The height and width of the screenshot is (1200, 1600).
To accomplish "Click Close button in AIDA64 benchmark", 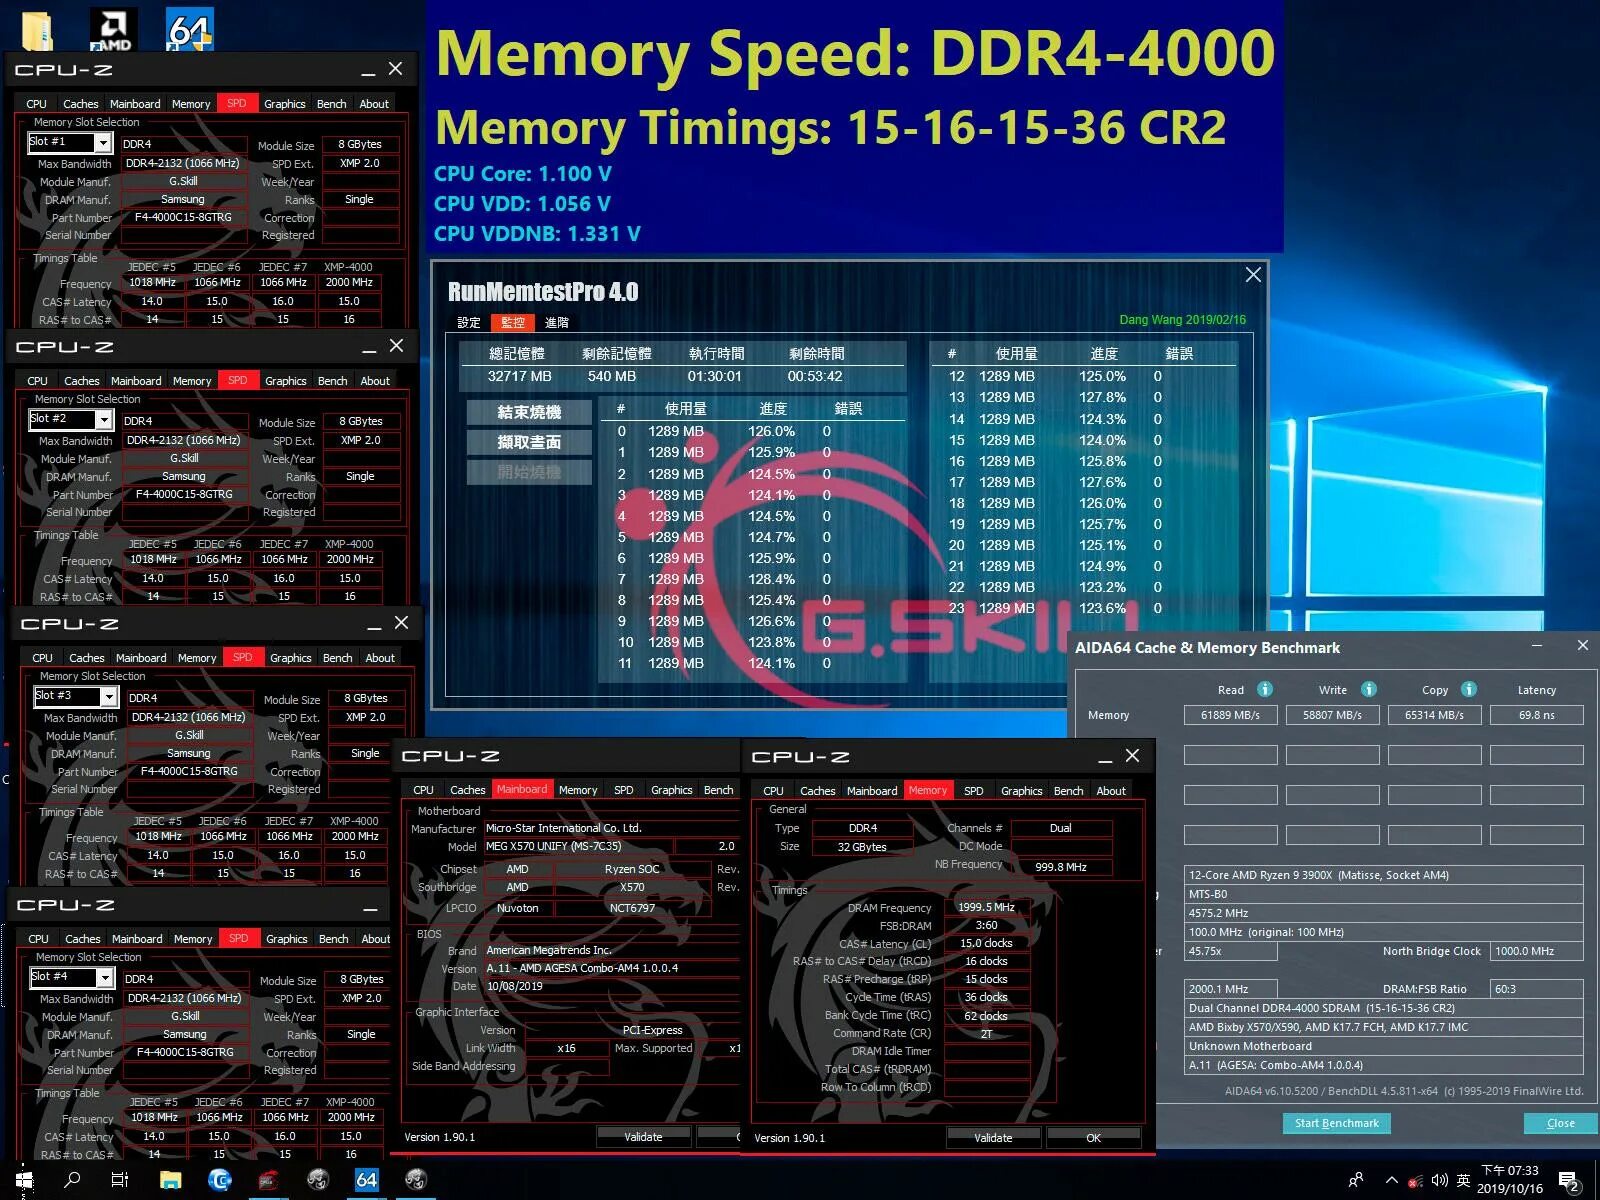I will pyautogui.click(x=1561, y=1123).
